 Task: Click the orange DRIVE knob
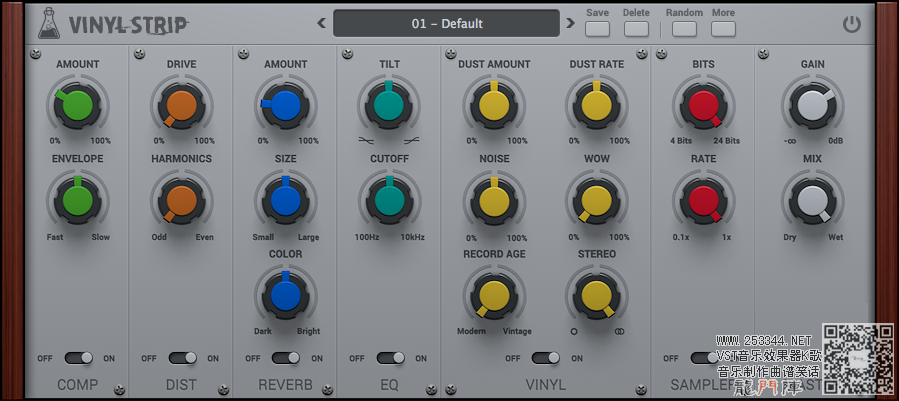[181, 106]
